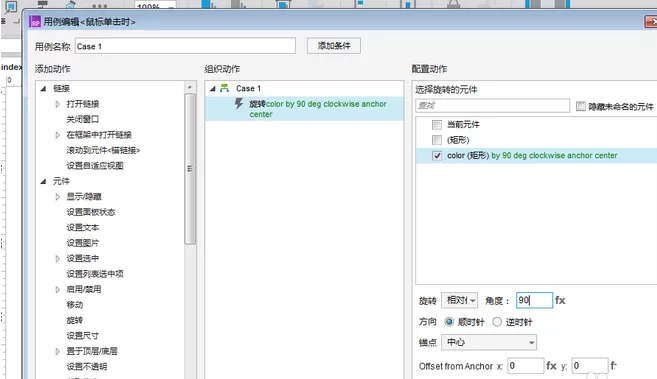Click the Offset x input field
The image size is (657, 379).
(525, 366)
